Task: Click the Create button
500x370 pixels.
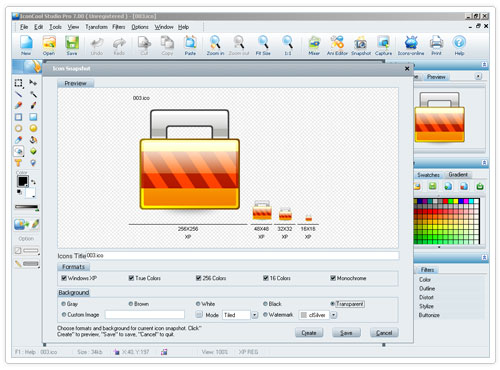Action: coord(309,333)
